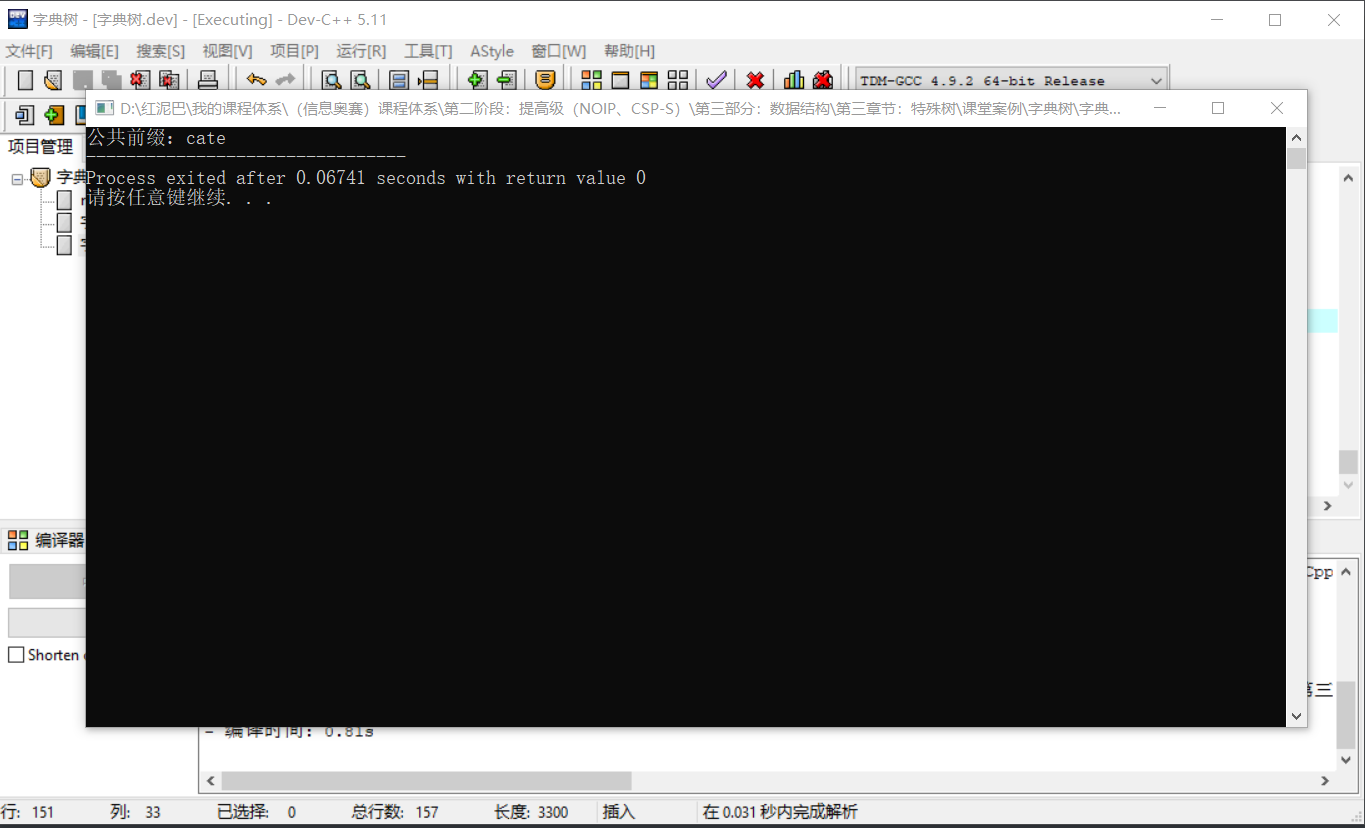This screenshot has height=828, width=1365.
Task: Collapse the 字典树 project tree node
Action: click(17, 179)
